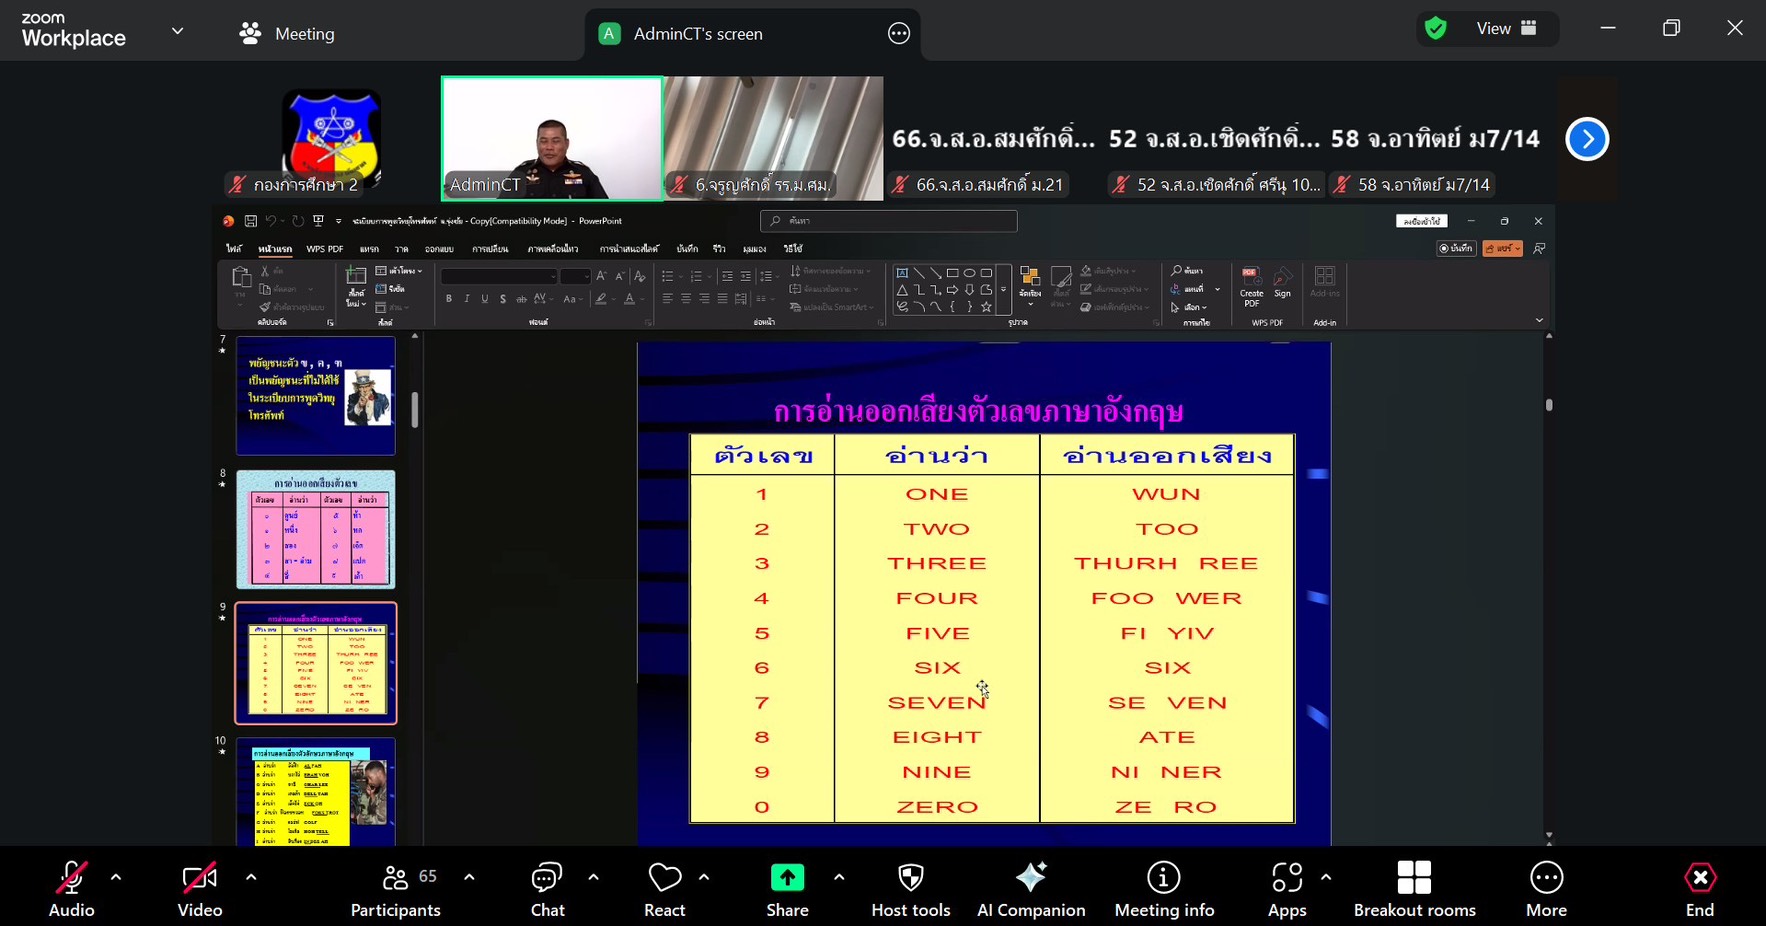The height and width of the screenshot is (926, 1766).
Task: Open the Participants list
Action: [x=396, y=888]
